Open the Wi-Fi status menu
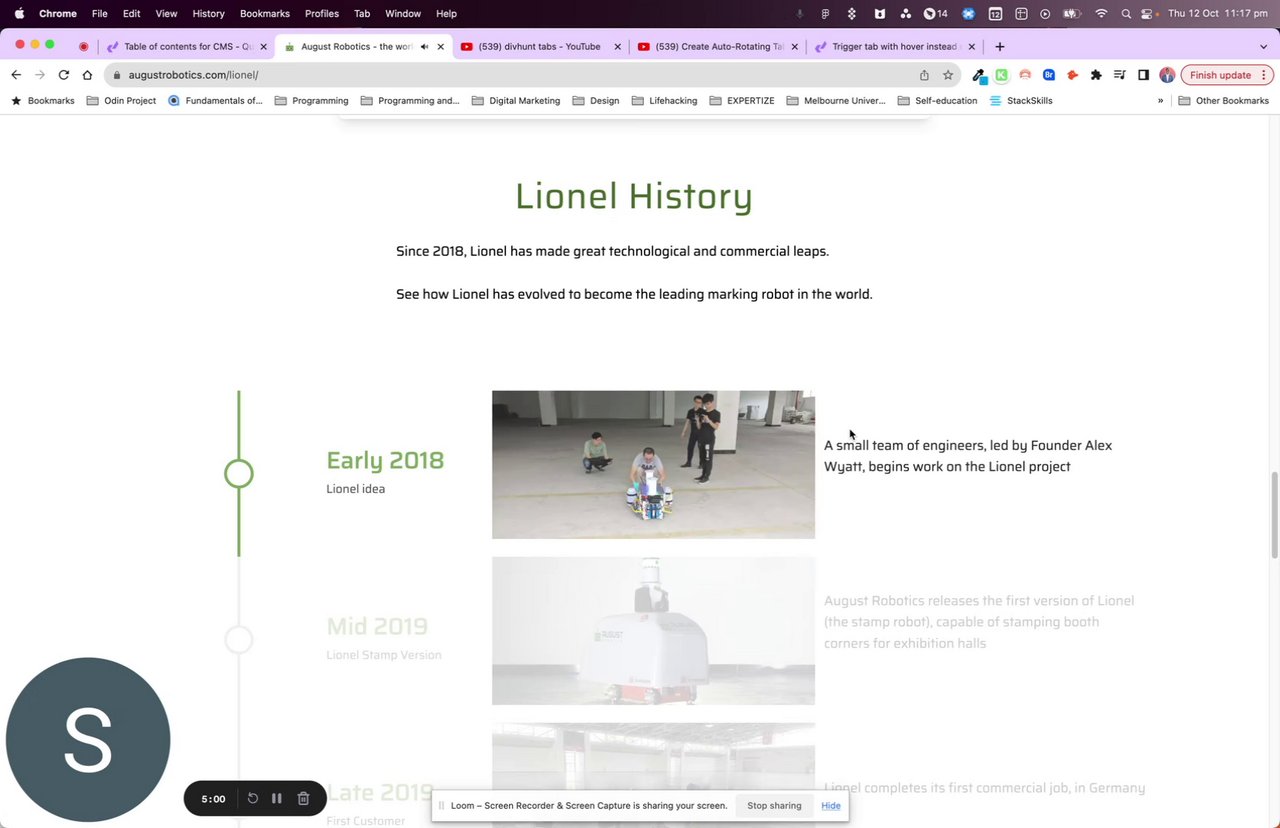 [x=1101, y=14]
